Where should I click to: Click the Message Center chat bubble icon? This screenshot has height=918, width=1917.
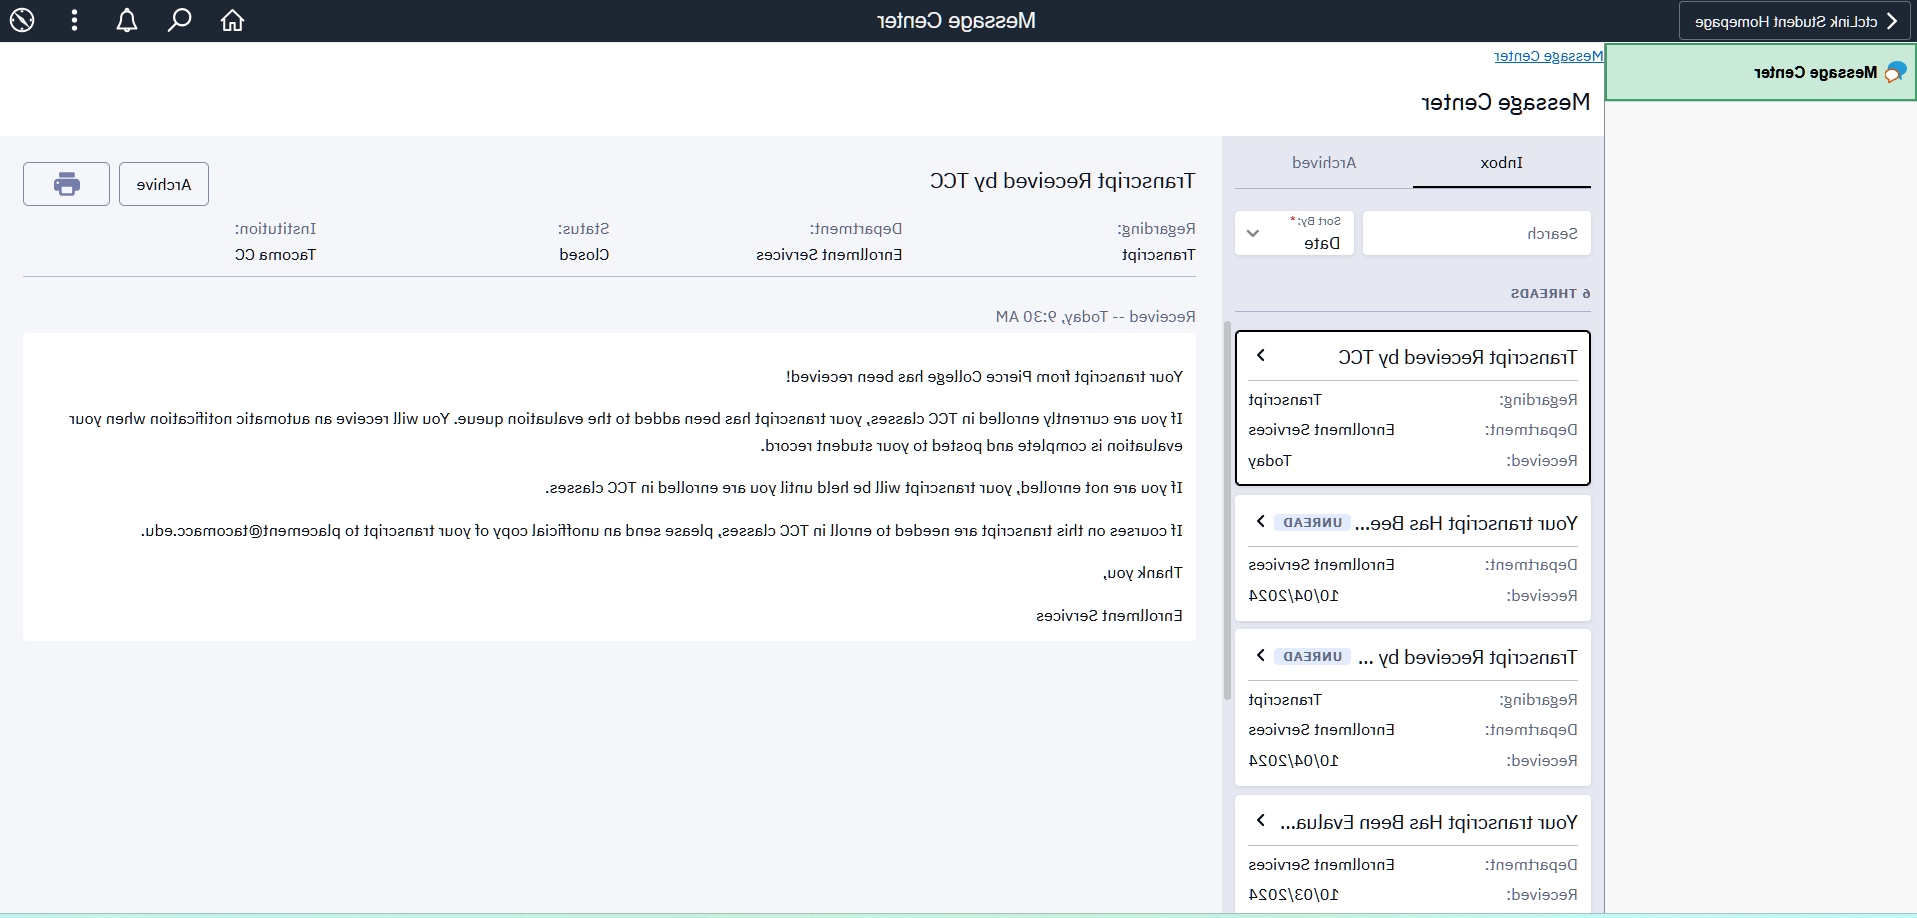(x=1895, y=72)
